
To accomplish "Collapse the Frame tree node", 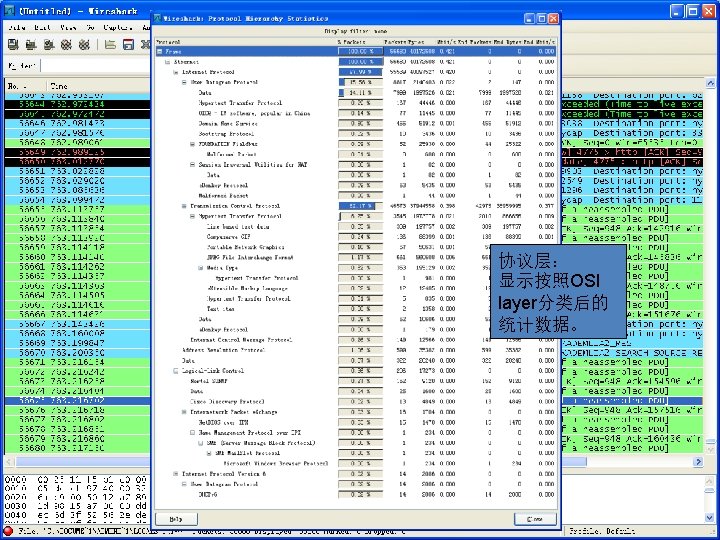I will pyautogui.click(x=159, y=52).
